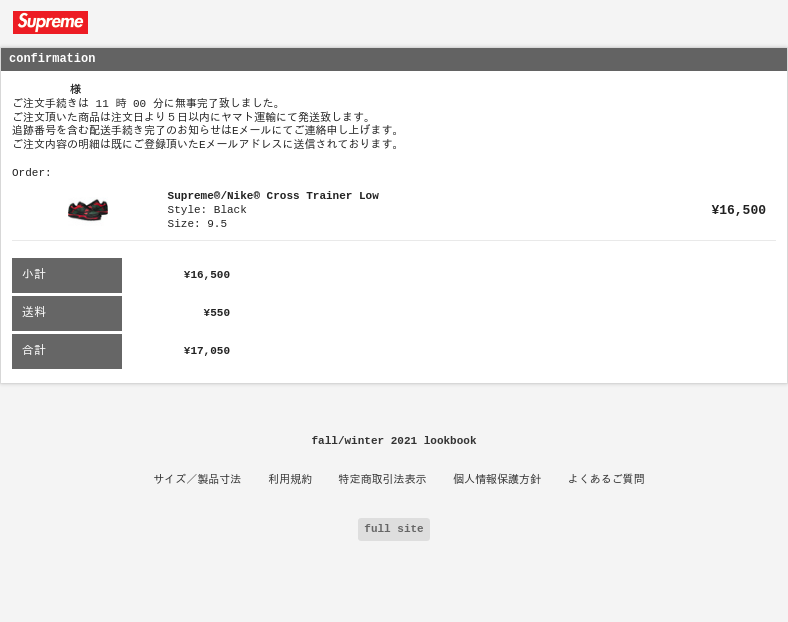This screenshot has width=788, height=622.
Task: Click the Supreme logo
Action: 50,23
